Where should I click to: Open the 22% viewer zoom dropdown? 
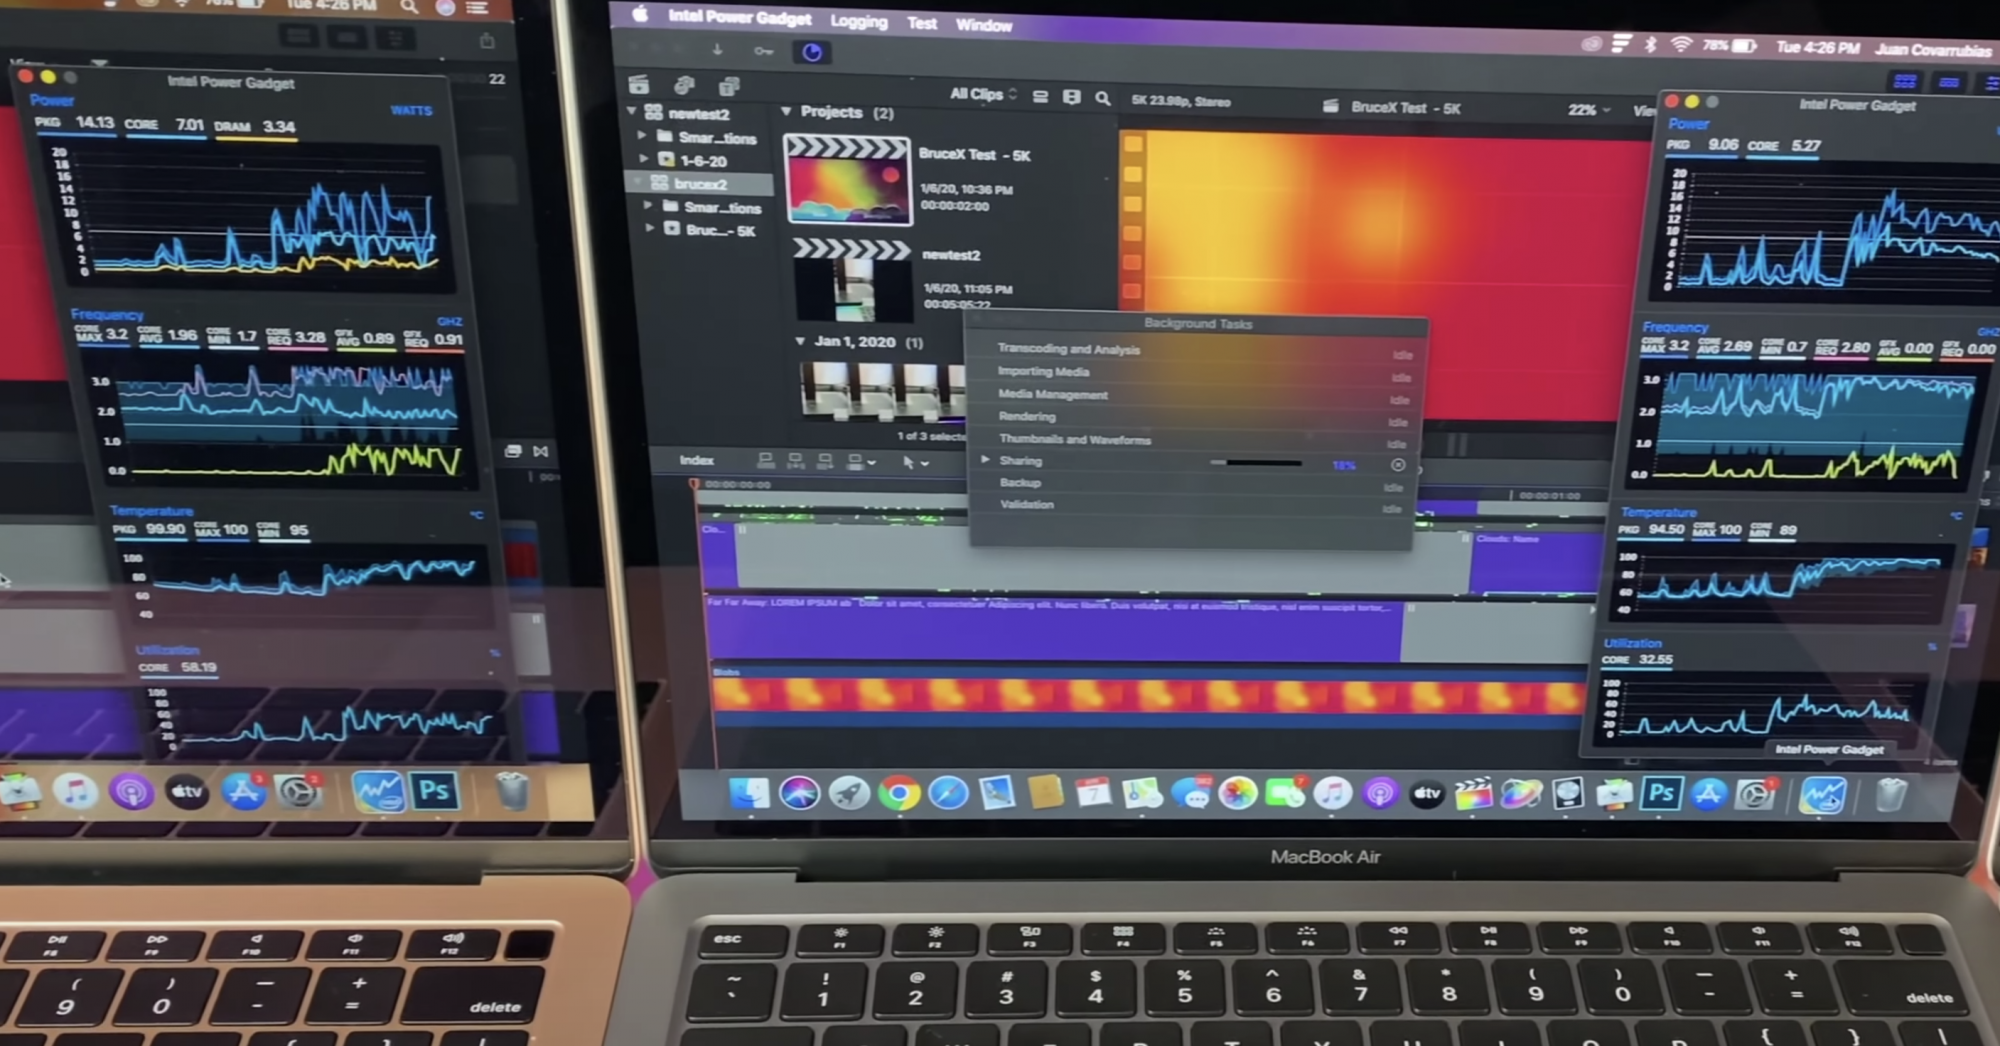coord(1588,110)
